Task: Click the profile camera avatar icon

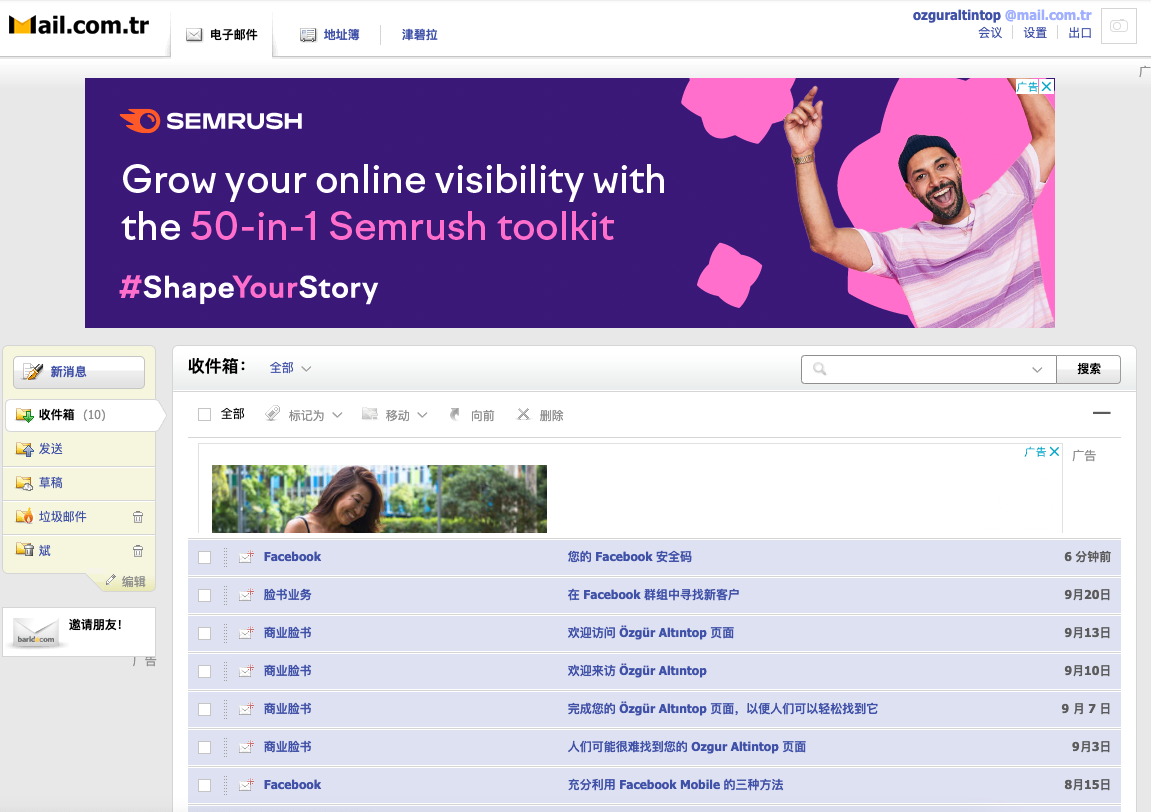Action: coord(1118,26)
